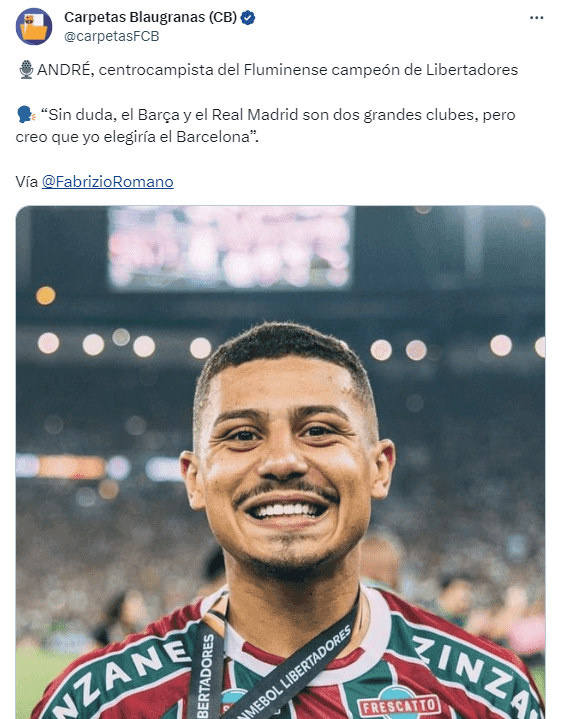The height and width of the screenshot is (719, 561).
Task: Click the FRESCATTO logo on the shirt
Action: (398, 705)
